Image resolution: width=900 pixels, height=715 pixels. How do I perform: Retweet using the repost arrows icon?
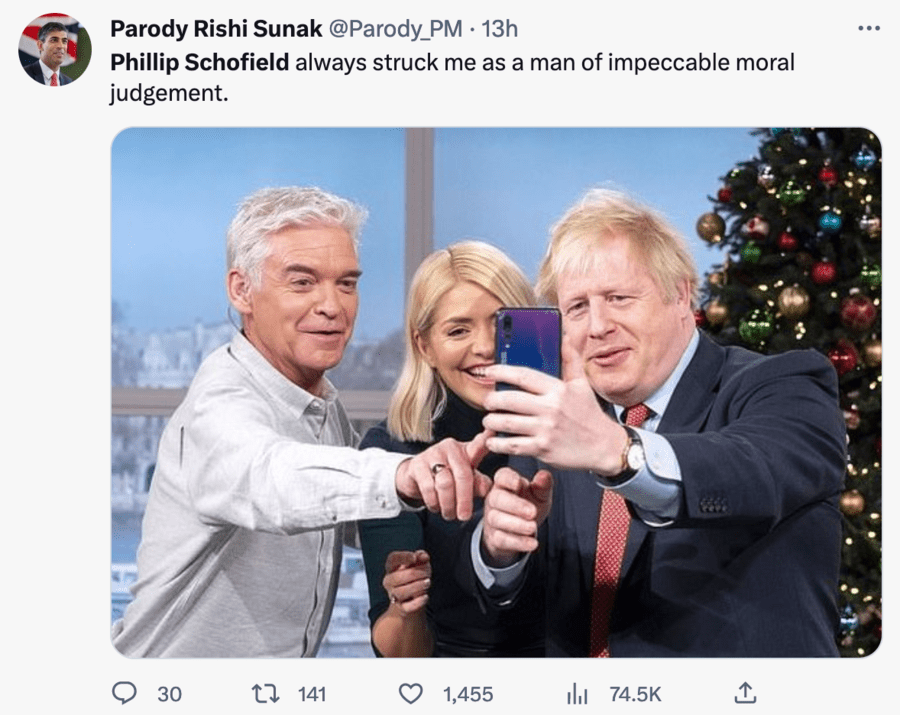[266, 694]
